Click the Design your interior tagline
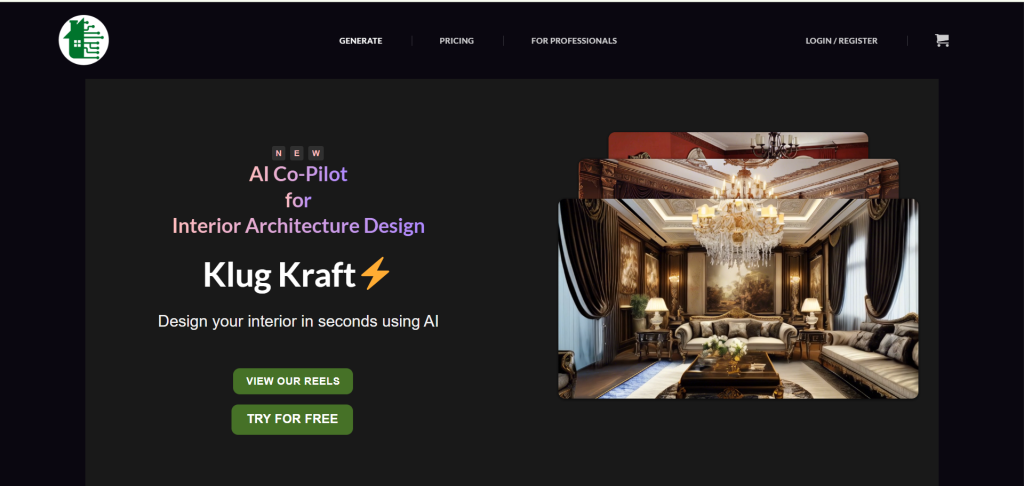 tap(298, 321)
